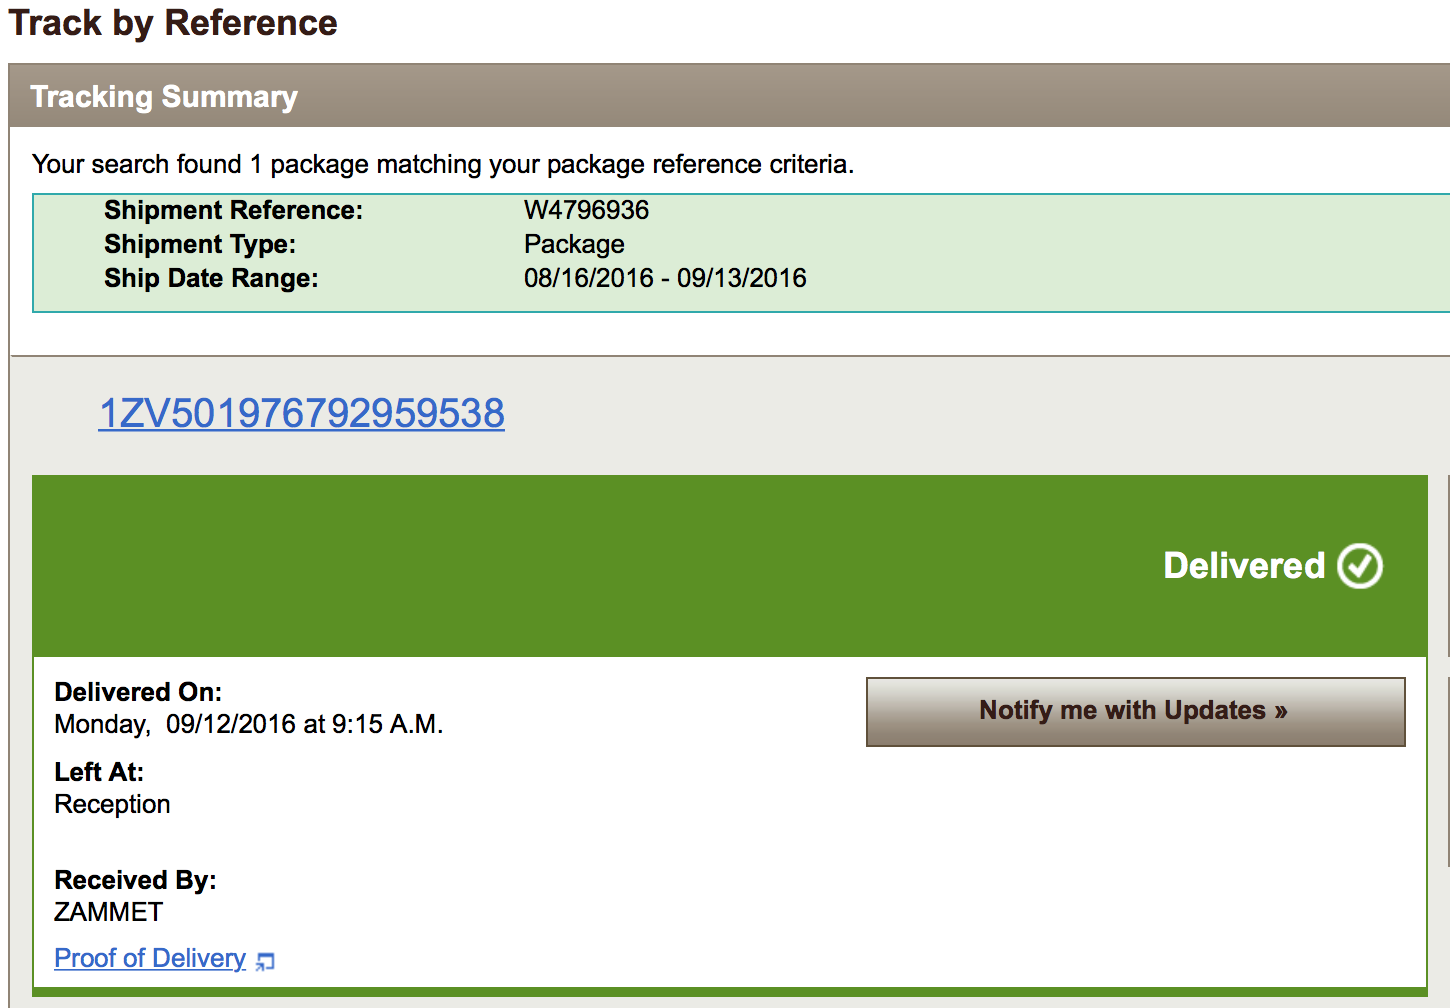1450x1008 pixels.
Task: Click the Delivered status text
Action: click(1243, 566)
